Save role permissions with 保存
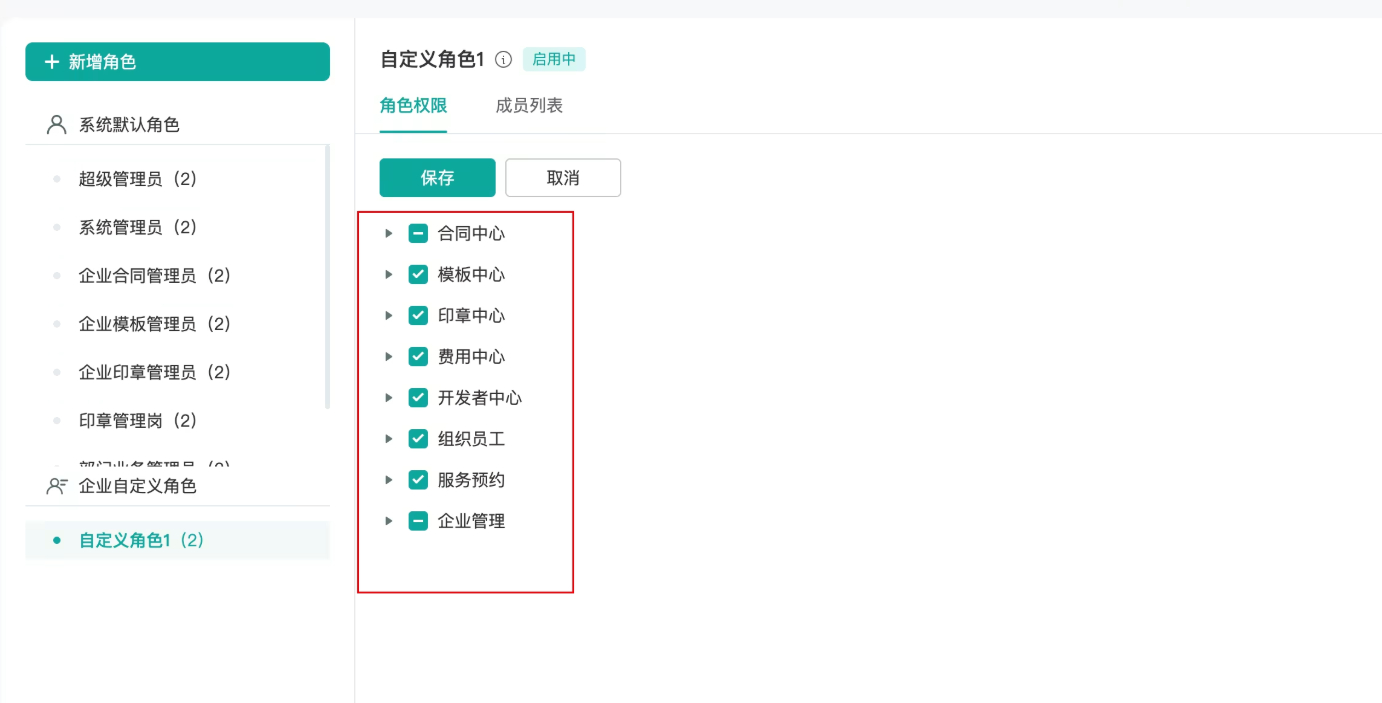 click(x=437, y=178)
